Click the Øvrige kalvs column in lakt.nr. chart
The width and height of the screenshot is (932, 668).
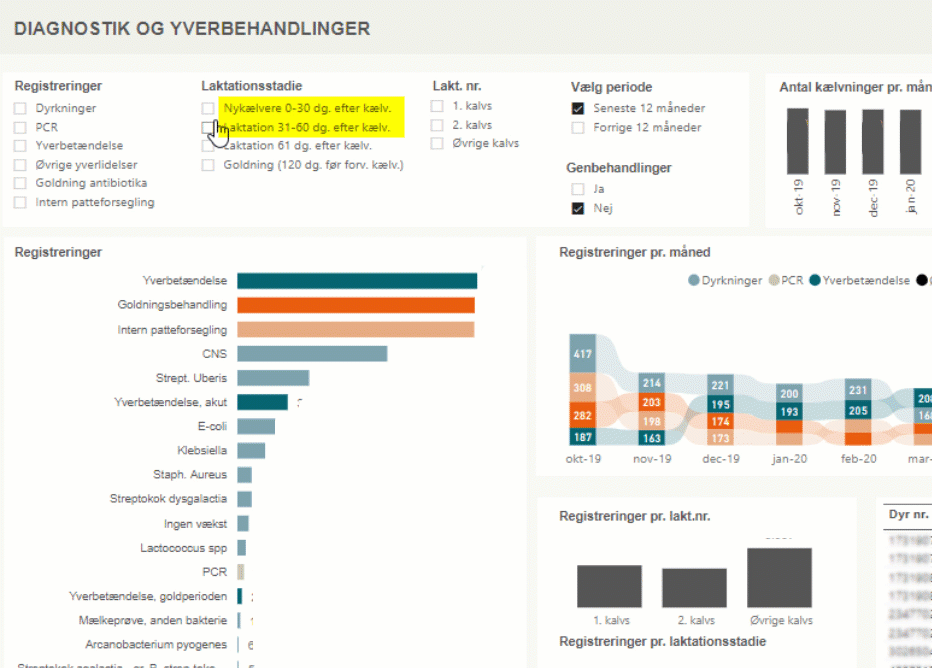[x=779, y=578]
